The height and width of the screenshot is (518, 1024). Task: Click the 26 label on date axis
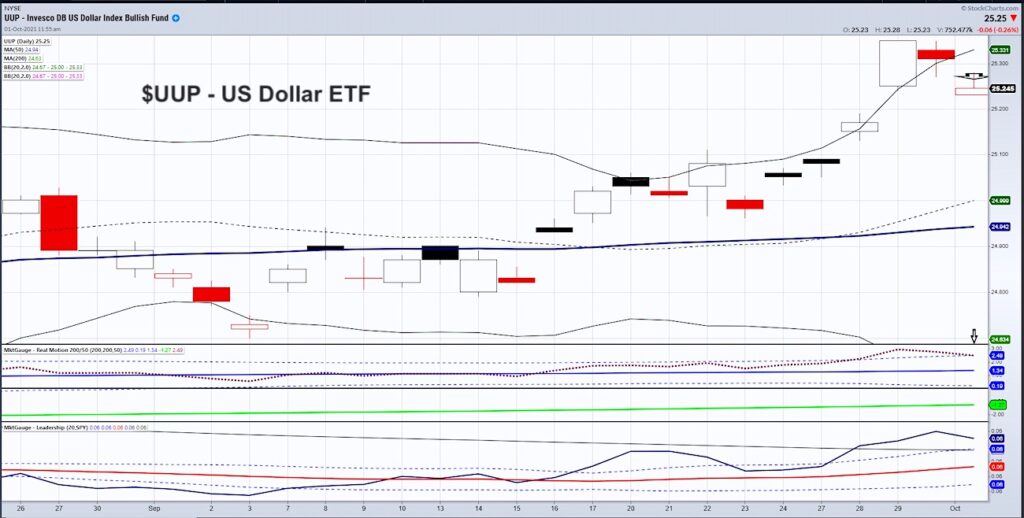(x=21, y=508)
